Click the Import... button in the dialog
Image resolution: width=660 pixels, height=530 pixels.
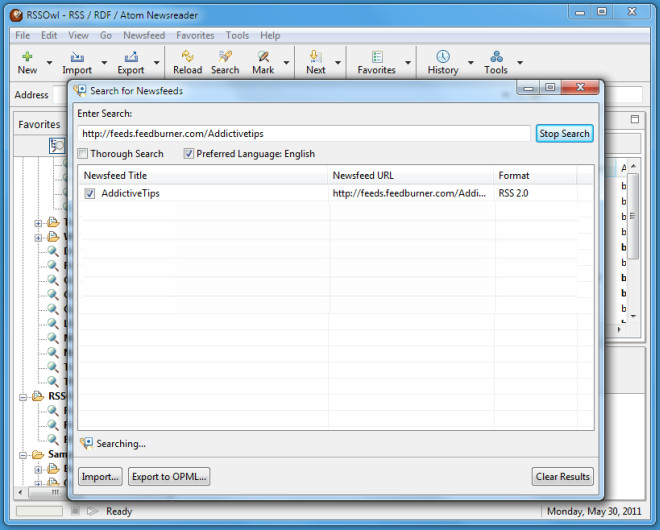tap(100, 477)
